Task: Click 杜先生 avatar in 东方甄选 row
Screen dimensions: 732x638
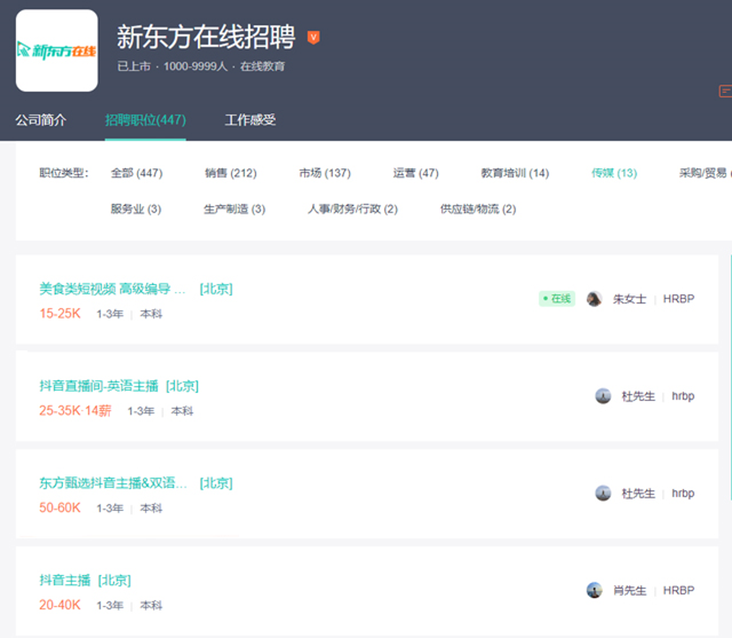Action: point(603,493)
